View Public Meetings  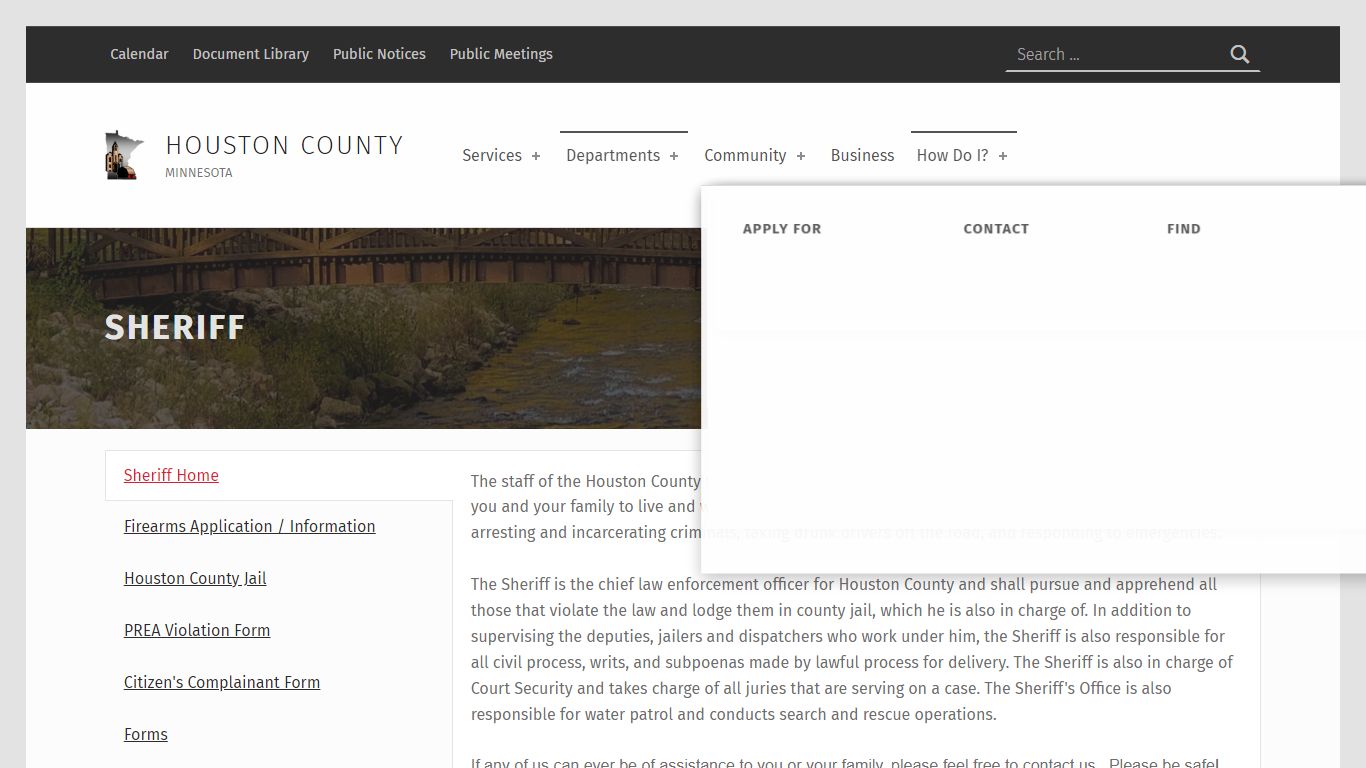click(501, 54)
